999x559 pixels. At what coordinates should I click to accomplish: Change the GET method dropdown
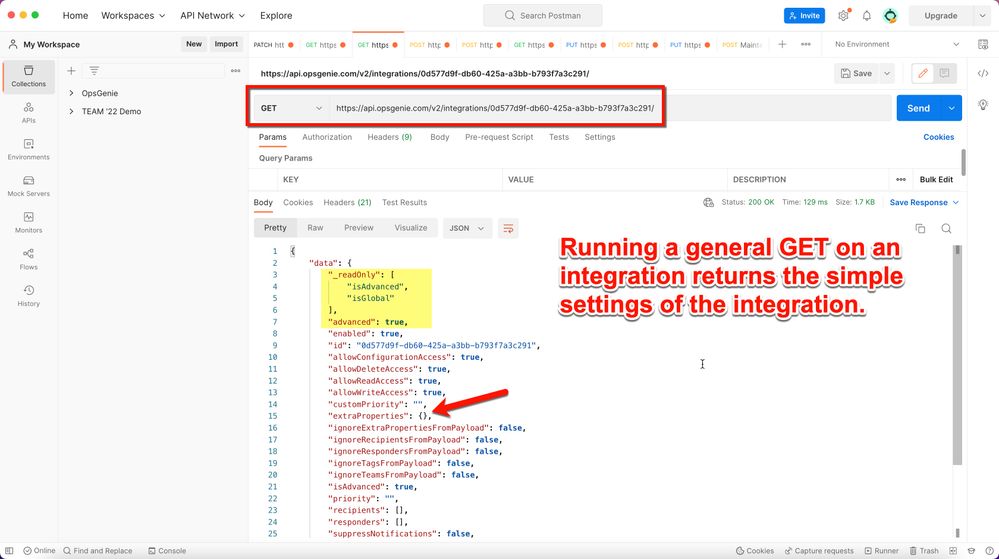tap(291, 108)
